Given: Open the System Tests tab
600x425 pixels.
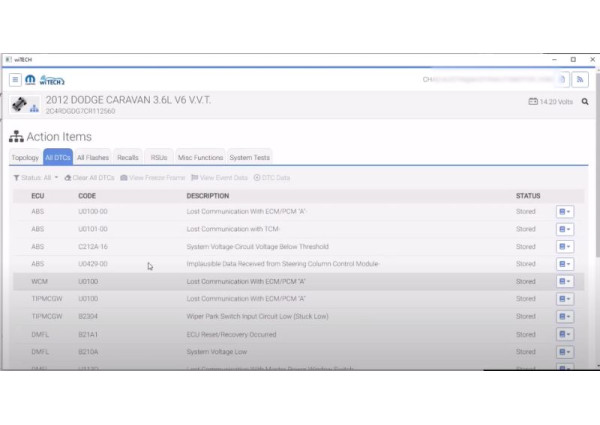Looking at the screenshot, I should tap(249, 158).
